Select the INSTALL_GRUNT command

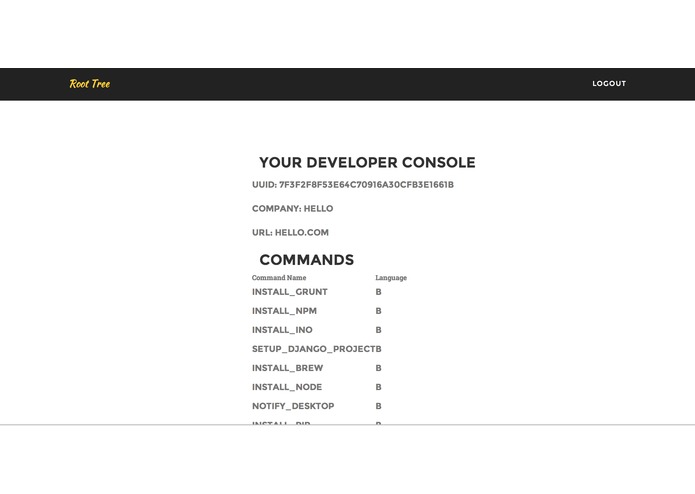pos(289,292)
